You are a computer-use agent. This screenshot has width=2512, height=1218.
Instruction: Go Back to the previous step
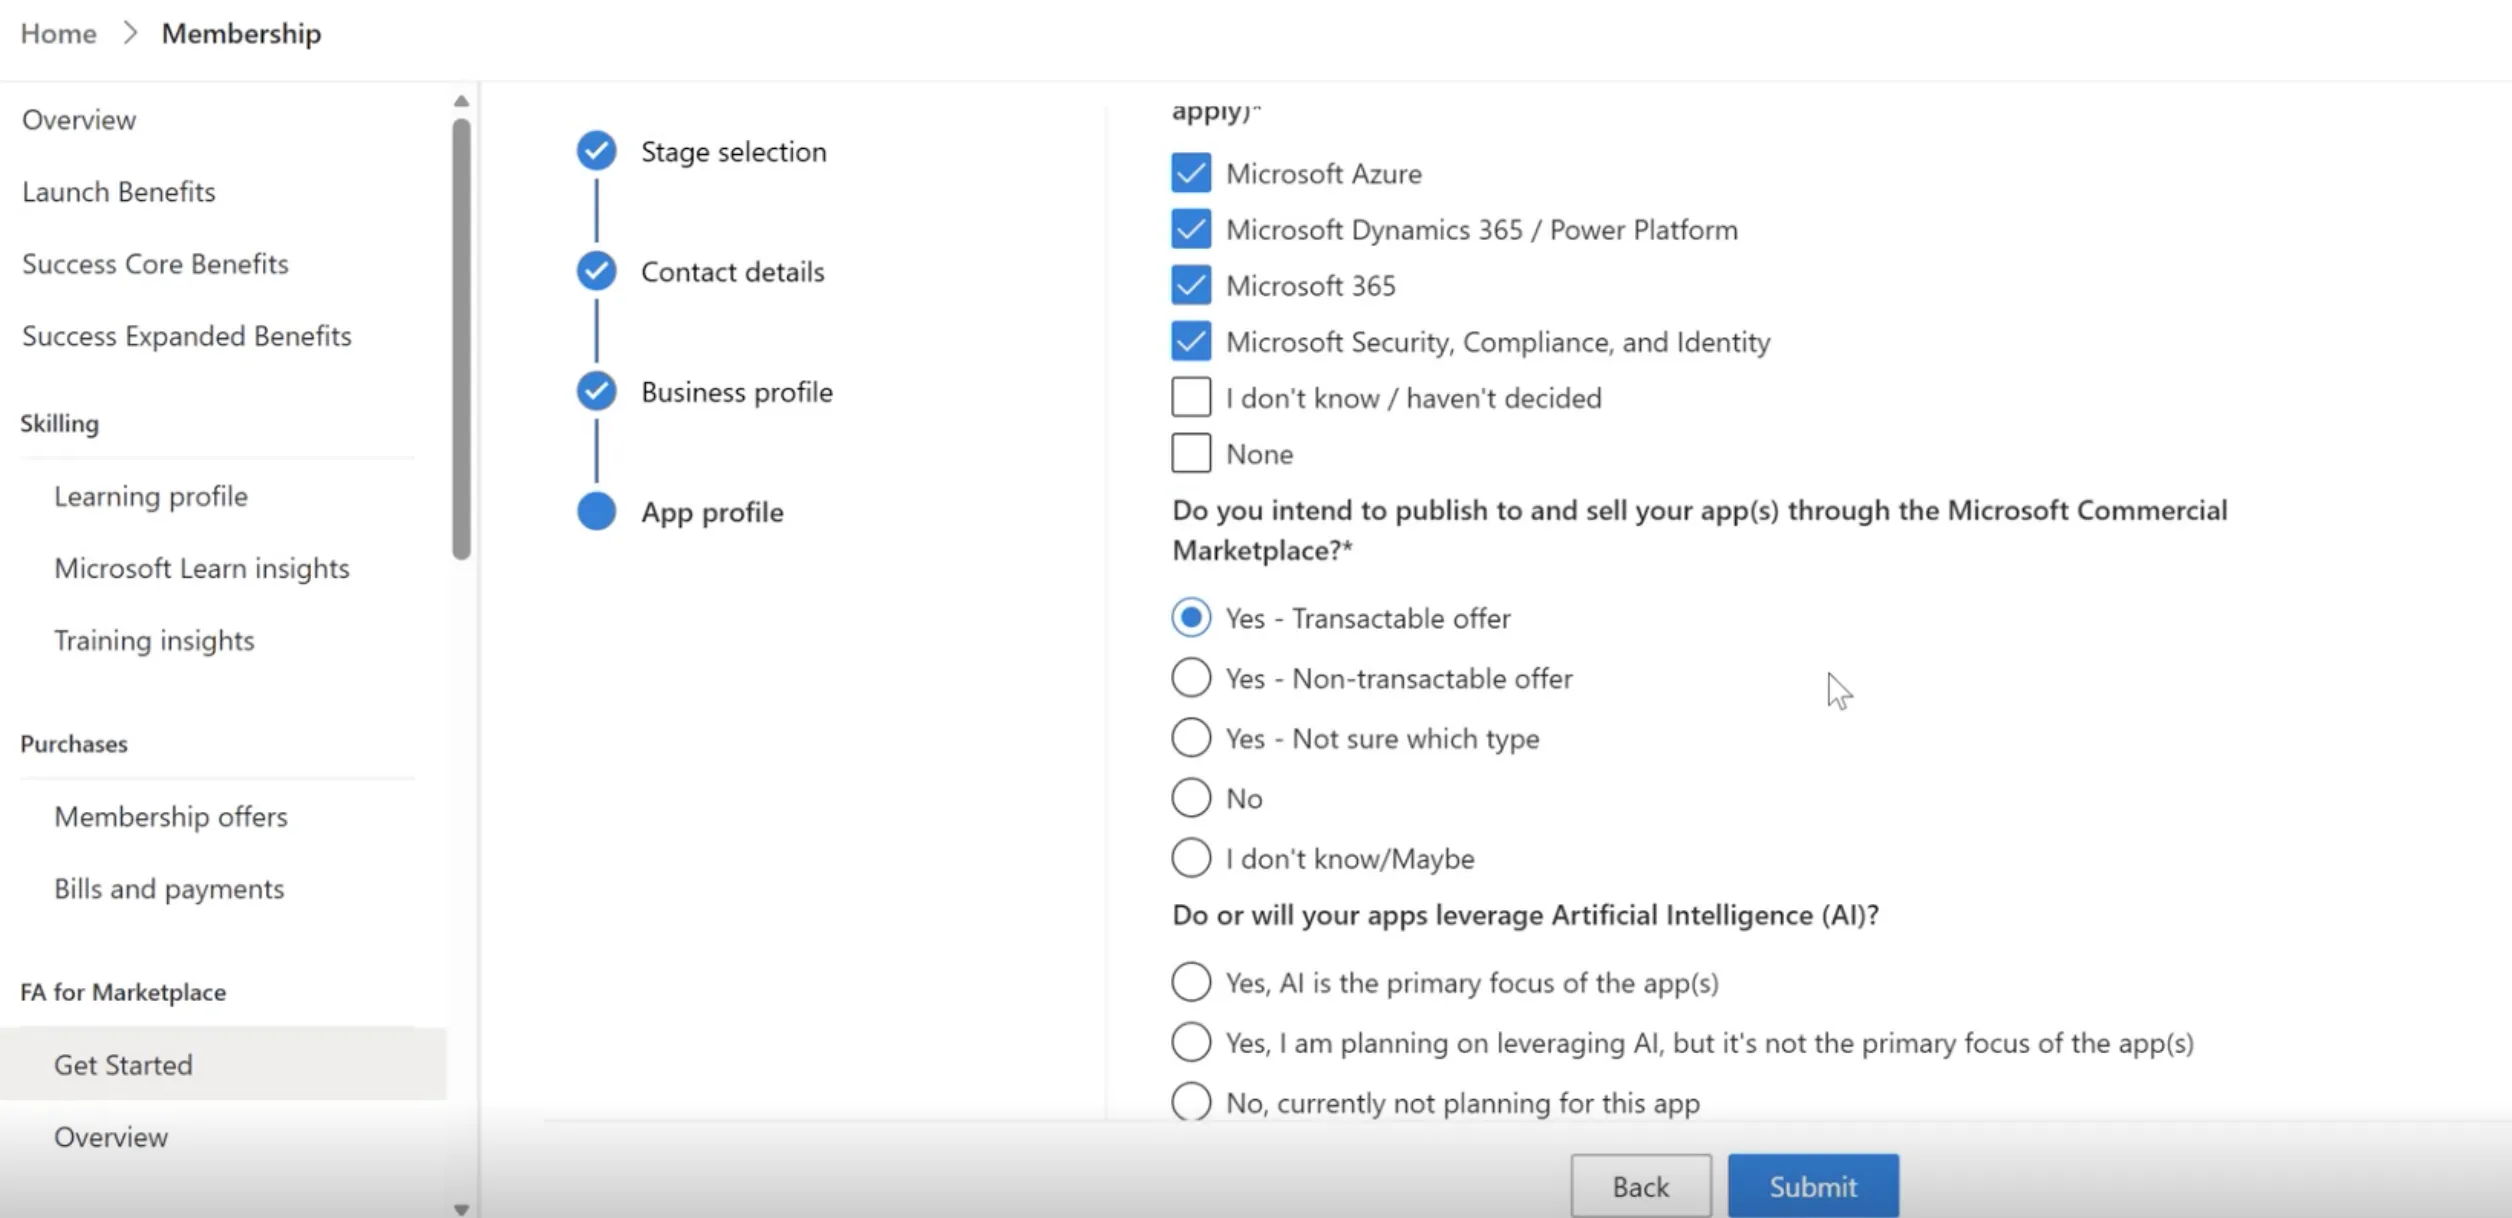1641,1186
